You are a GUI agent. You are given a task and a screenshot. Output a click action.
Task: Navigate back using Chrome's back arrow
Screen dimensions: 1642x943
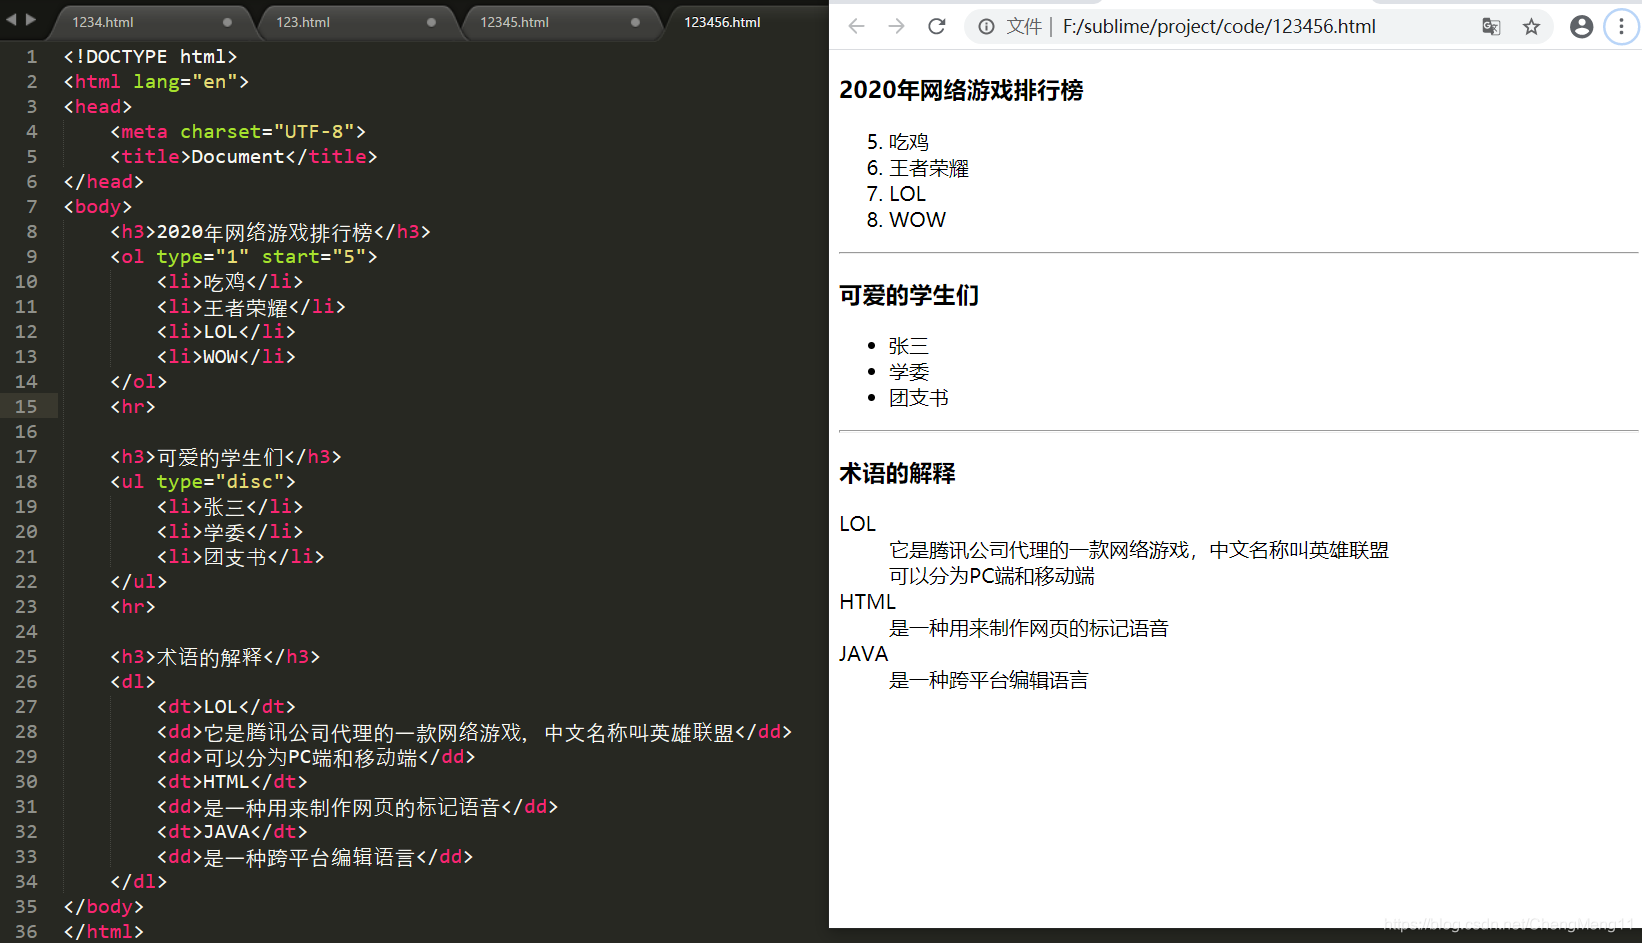pyautogui.click(x=857, y=26)
